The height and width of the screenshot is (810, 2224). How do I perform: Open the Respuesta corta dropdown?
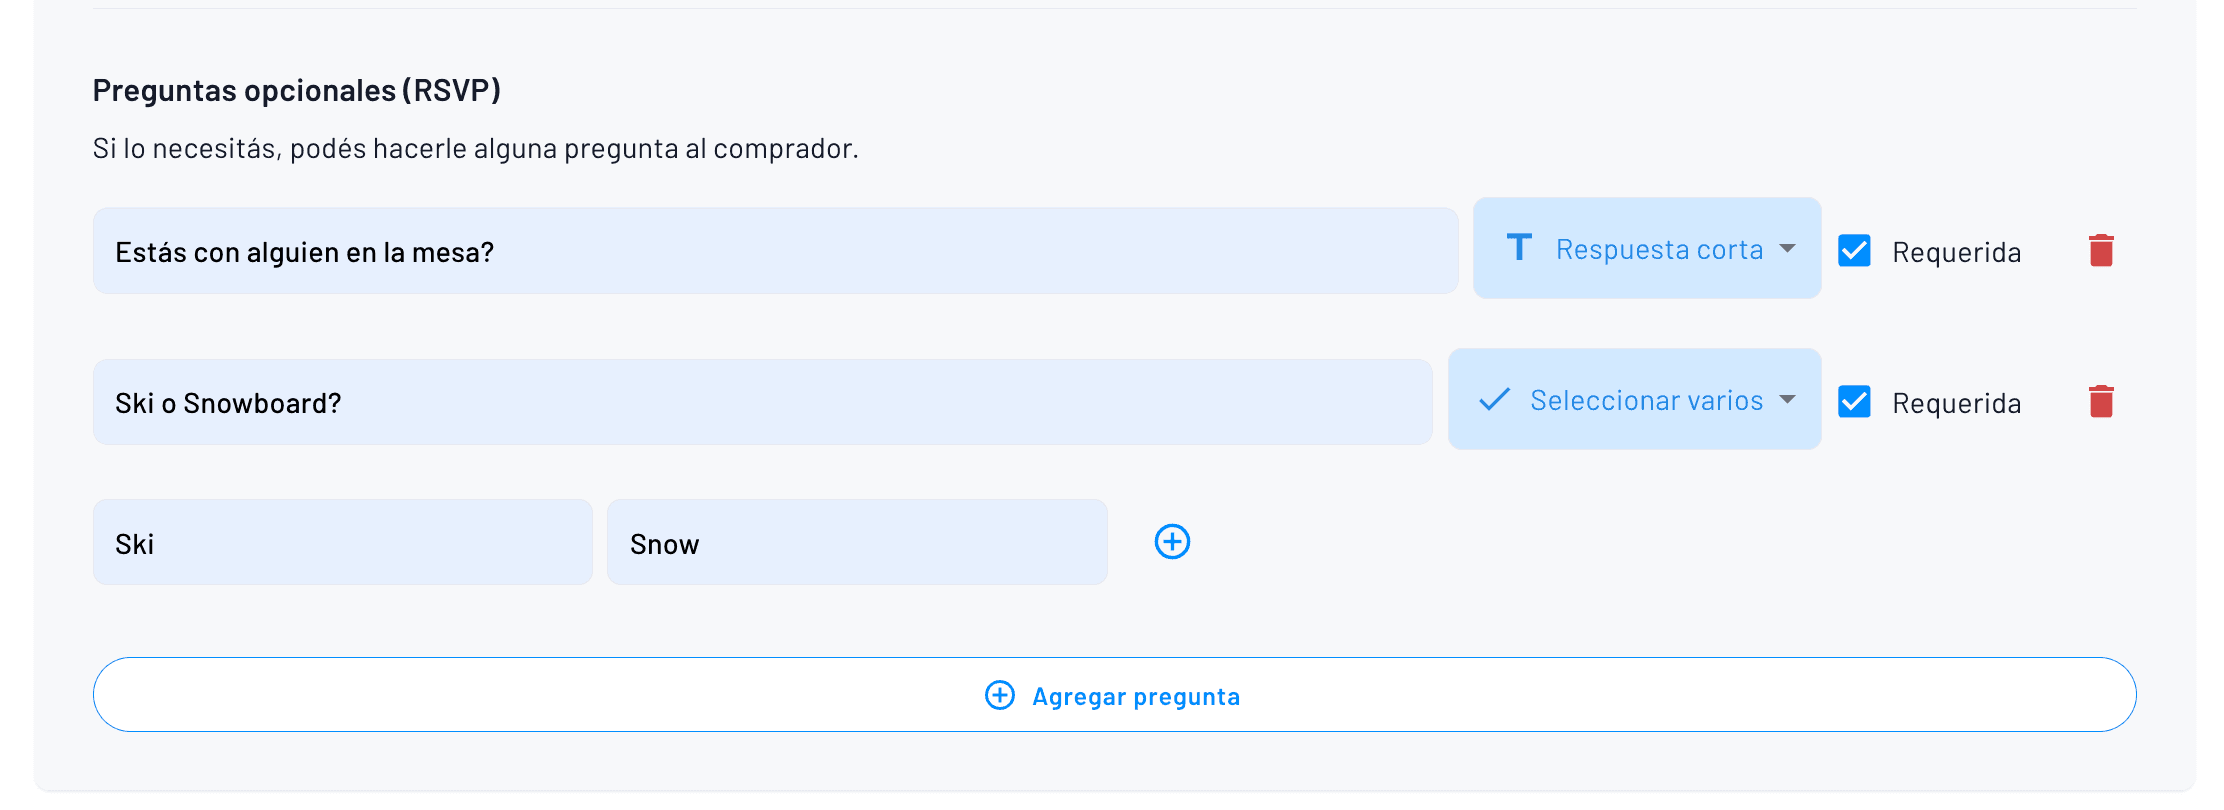click(1646, 248)
